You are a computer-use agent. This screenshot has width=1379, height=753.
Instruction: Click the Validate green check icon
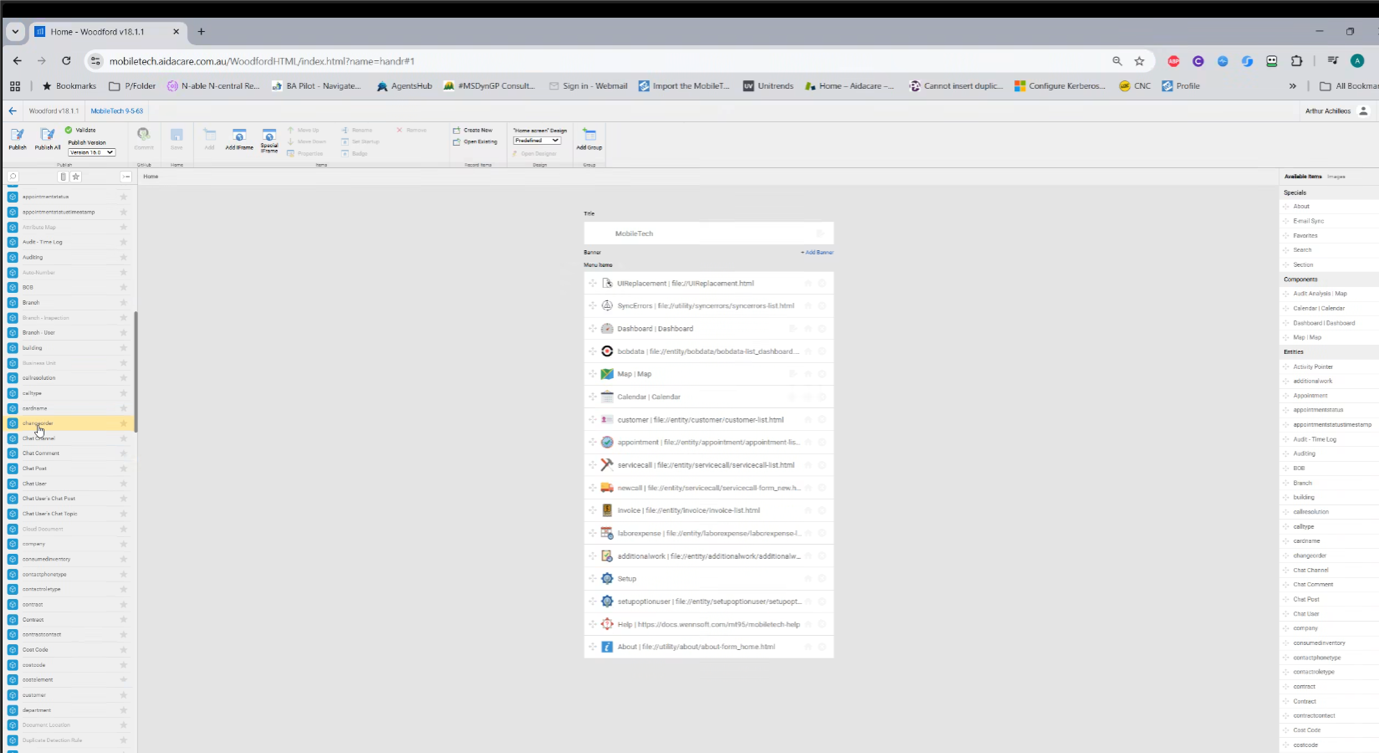point(69,130)
